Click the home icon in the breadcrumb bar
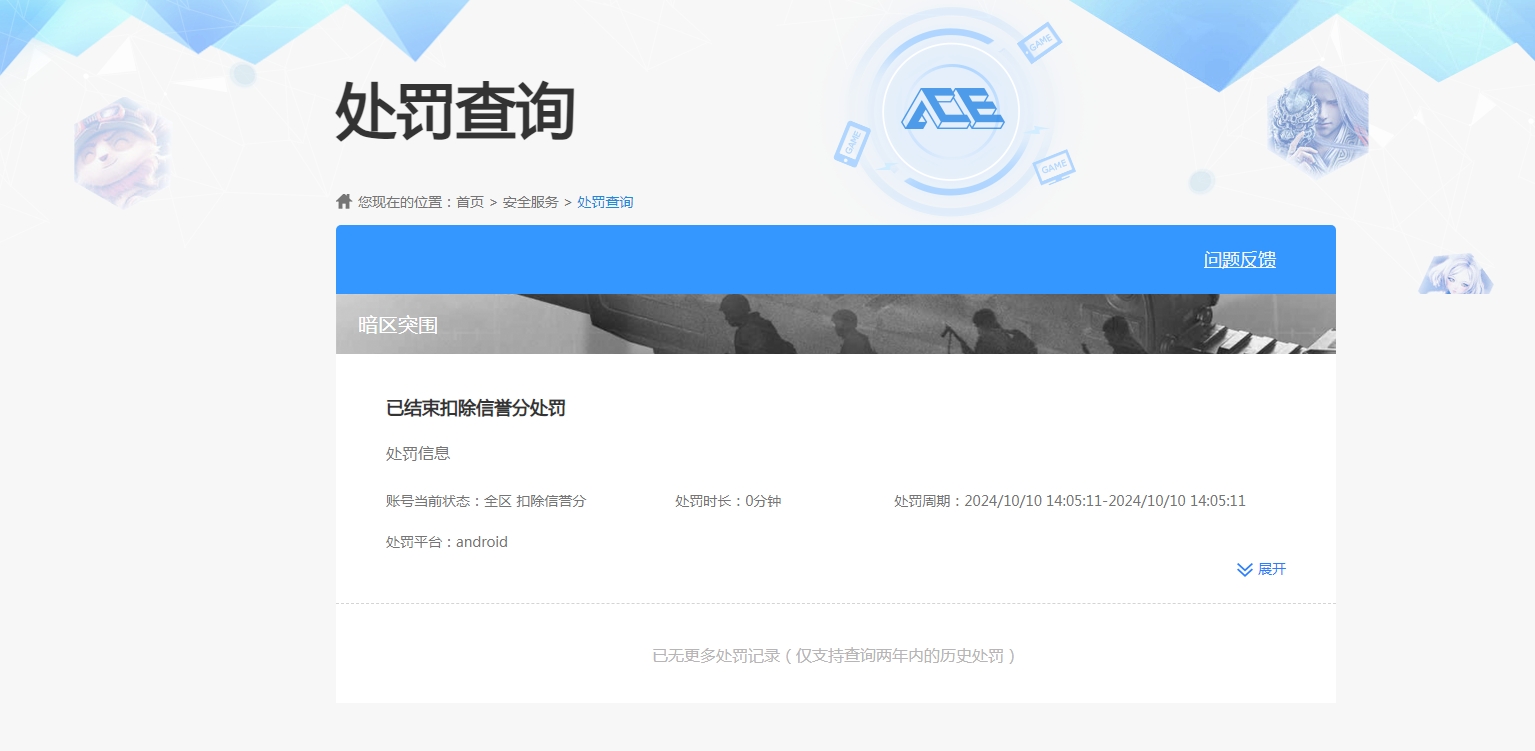This screenshot has width=1535, height=751. point(343,201)
